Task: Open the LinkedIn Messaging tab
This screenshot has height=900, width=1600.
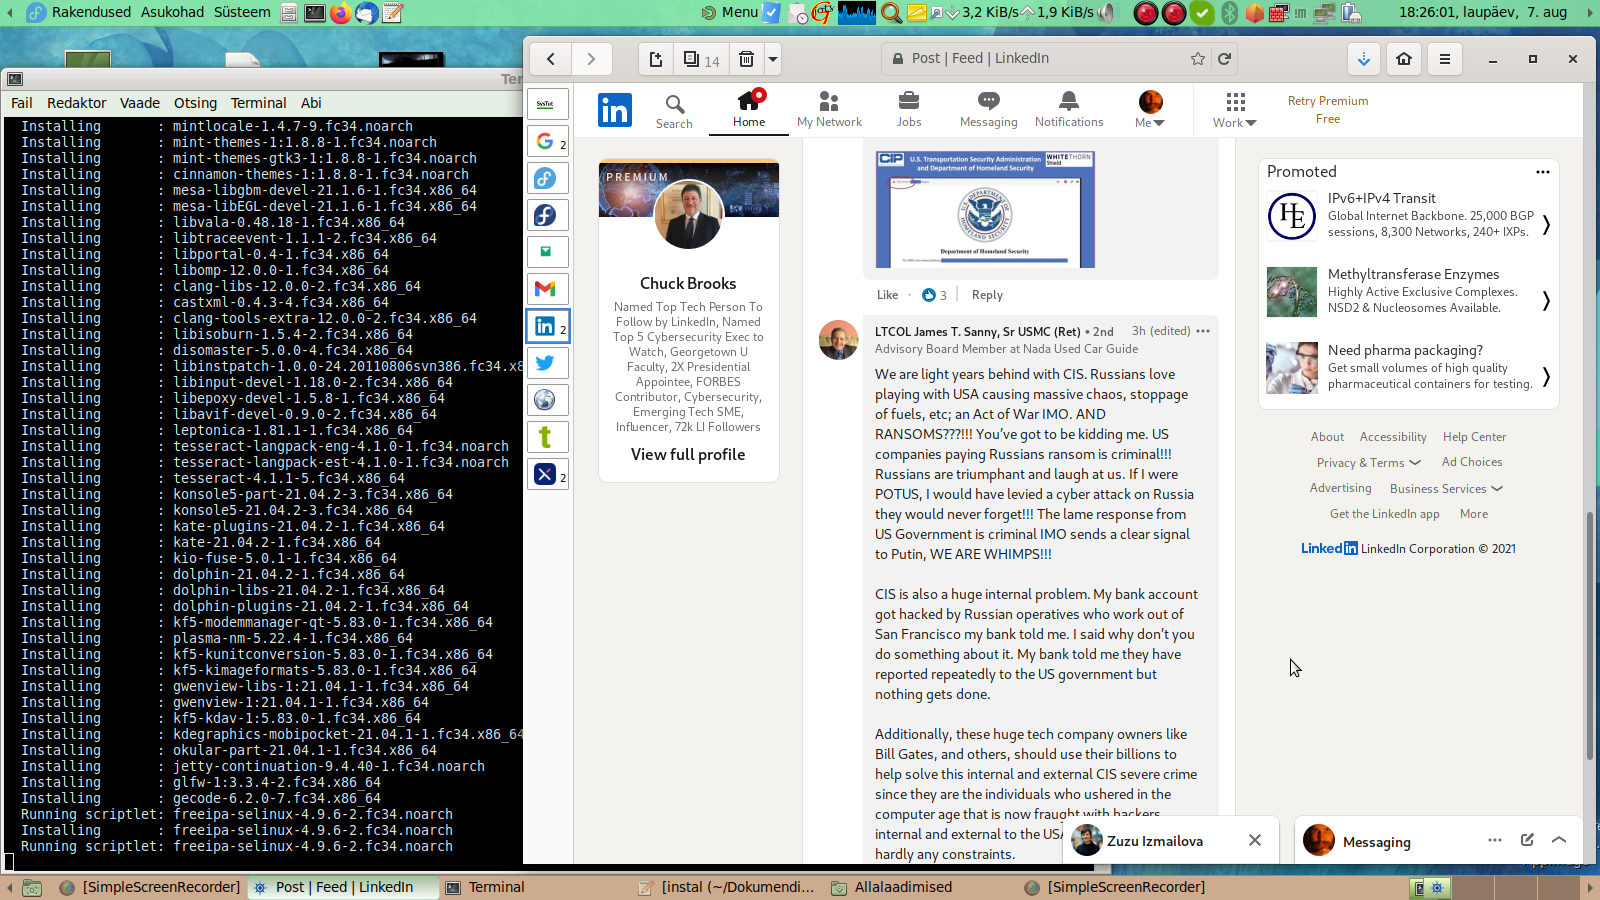Action: (x=988, y=110)
